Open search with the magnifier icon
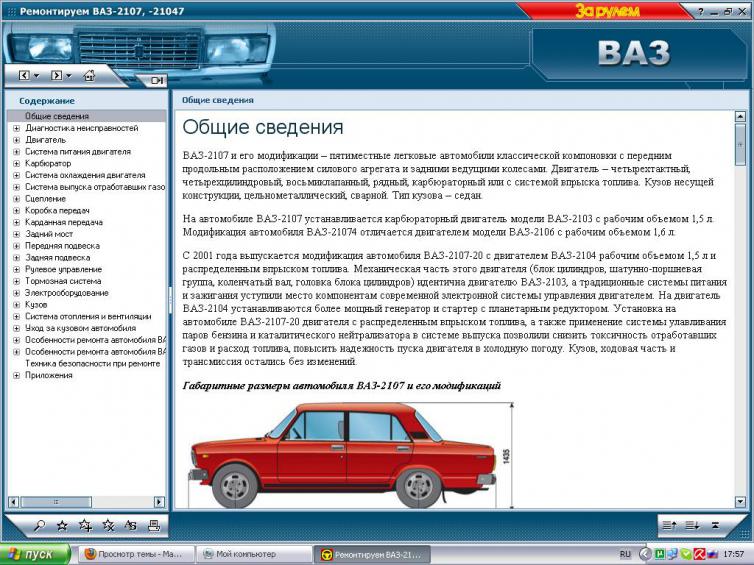754x565 pixels. click(39, 526)
